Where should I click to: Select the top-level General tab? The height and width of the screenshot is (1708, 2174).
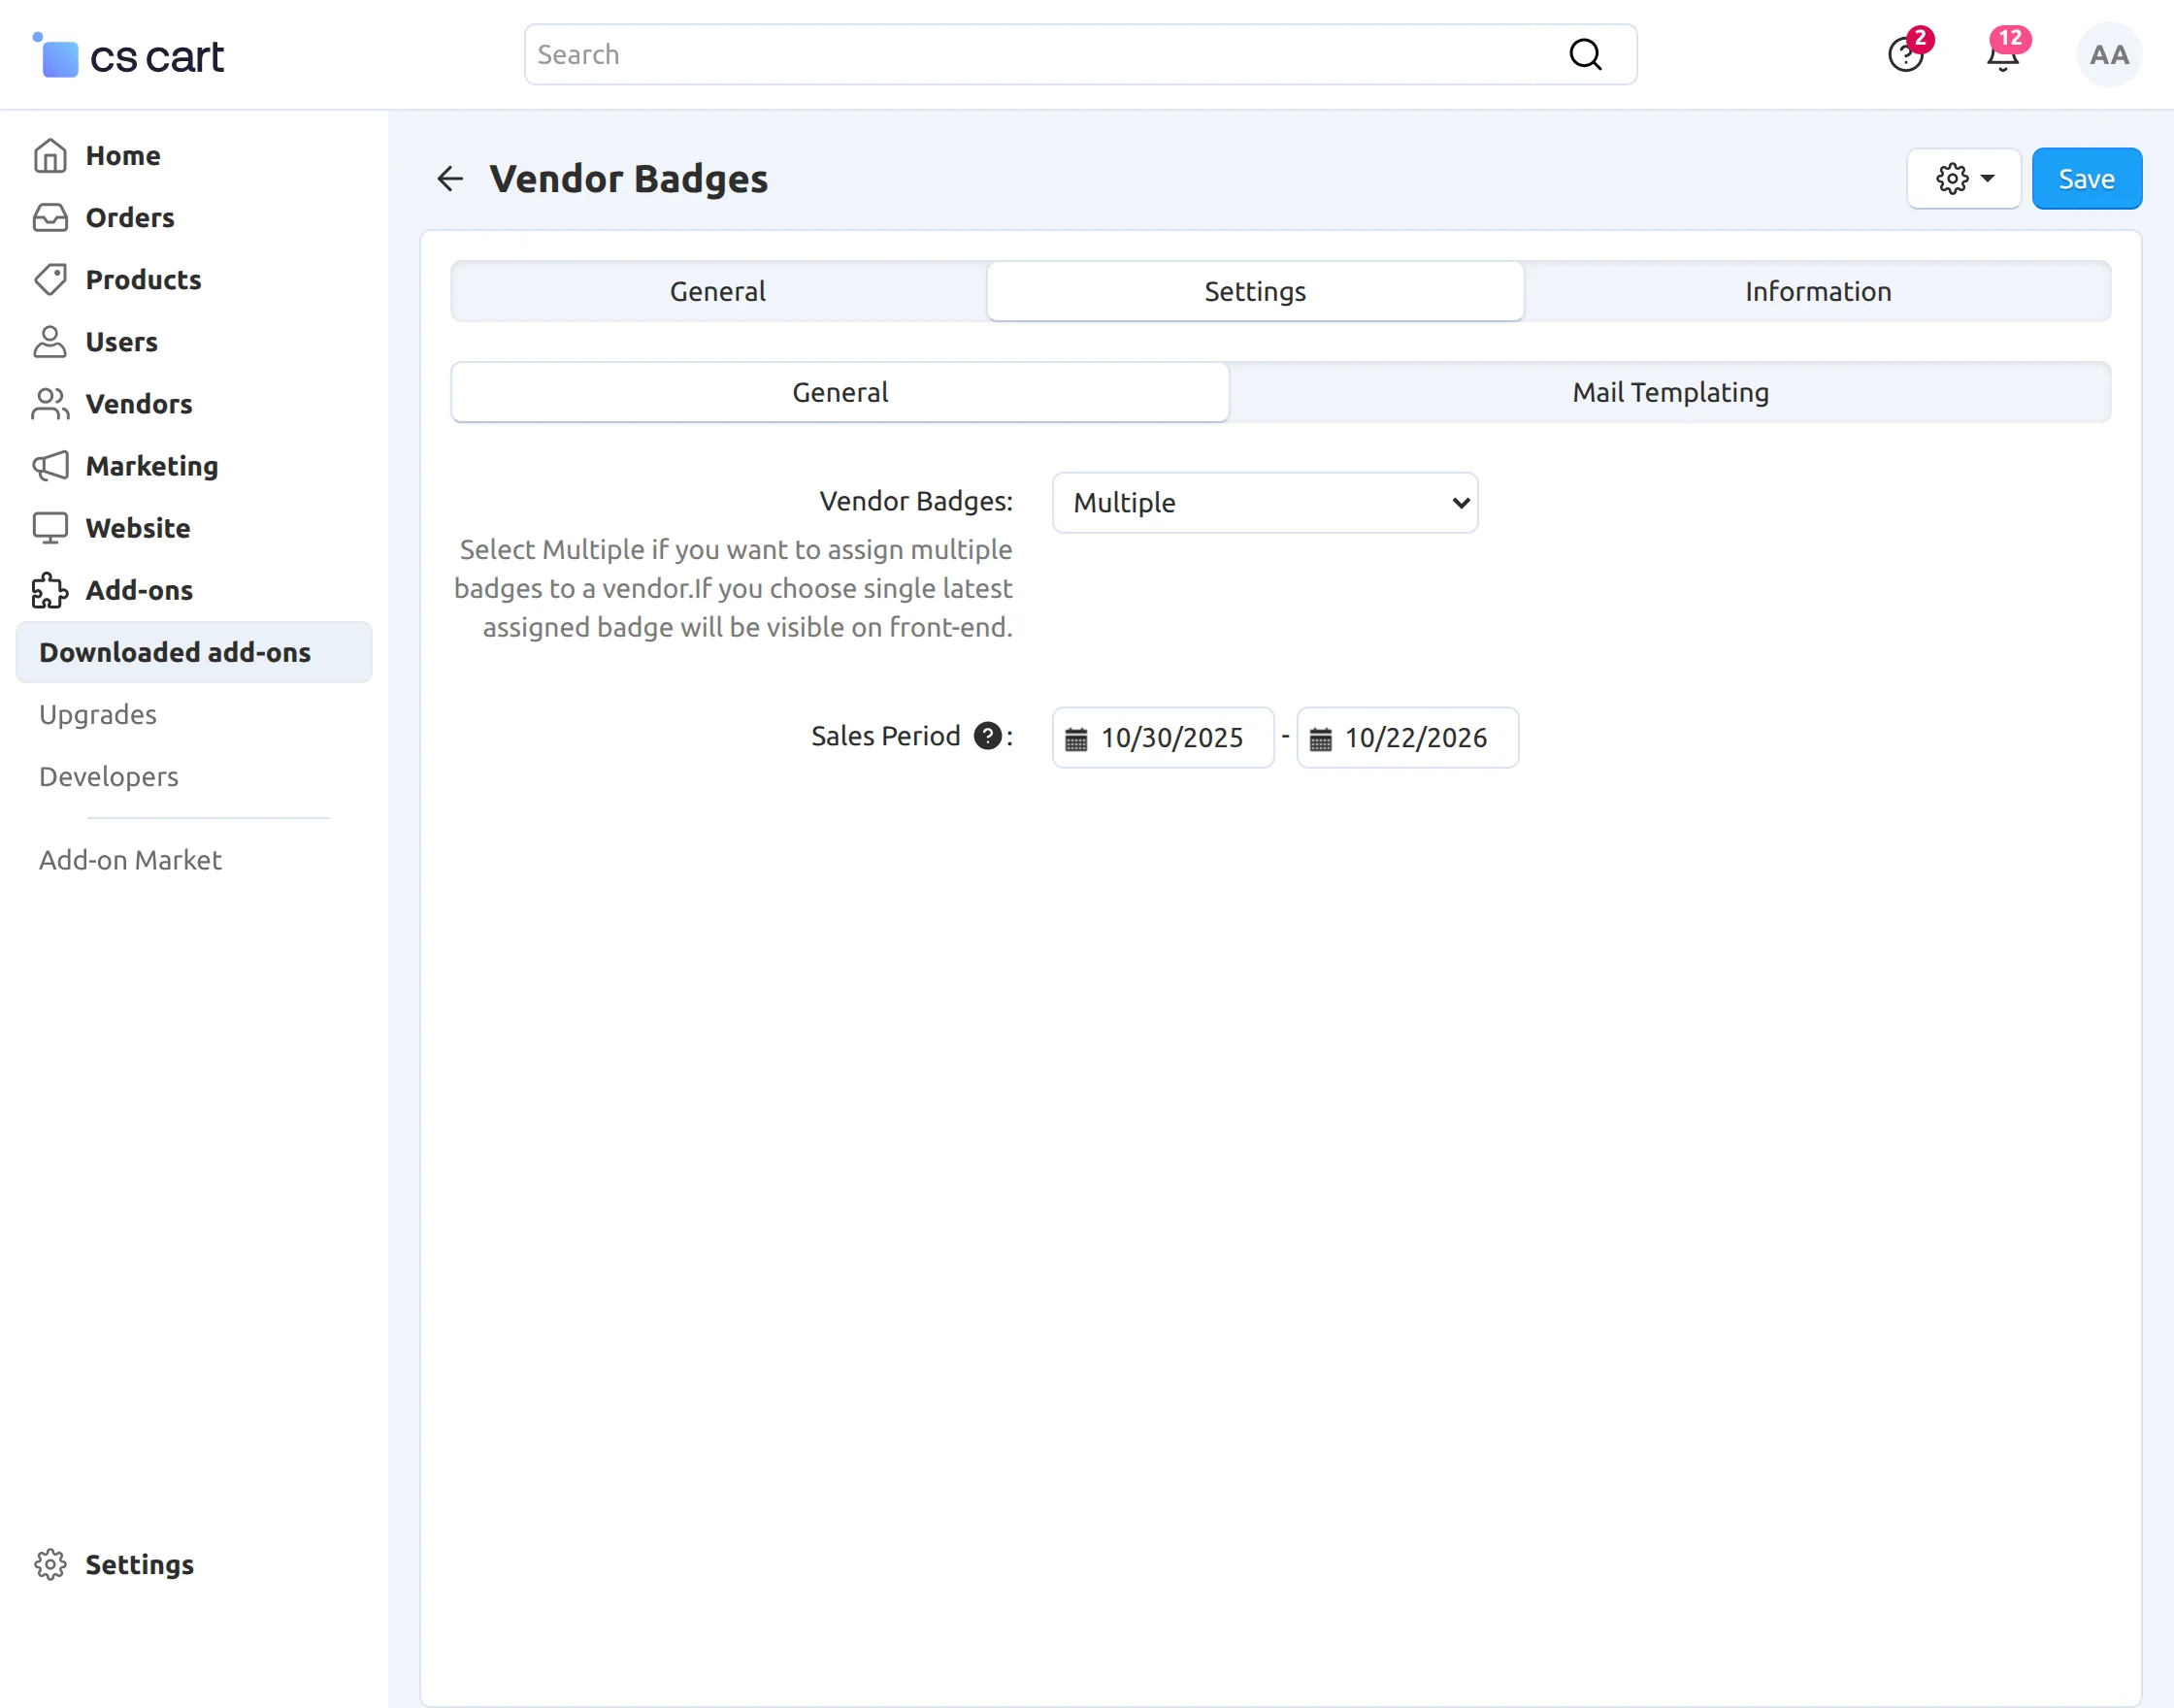717,291
